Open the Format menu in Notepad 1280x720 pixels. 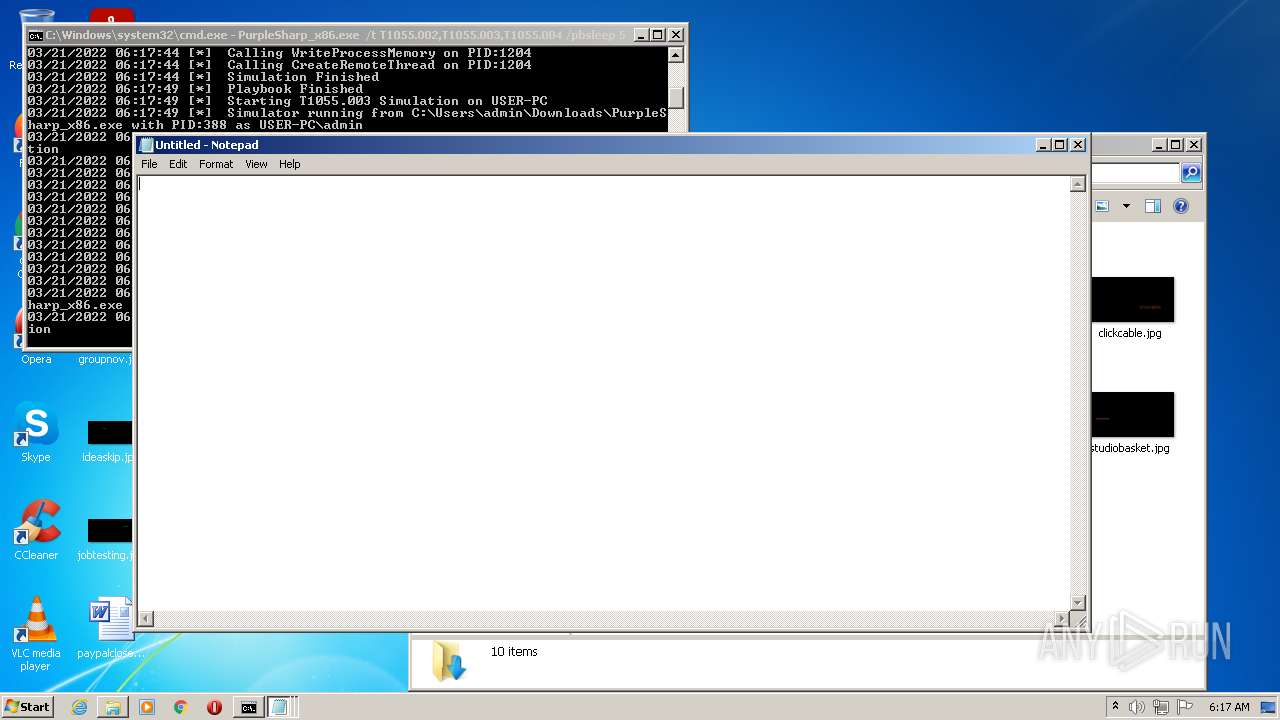[x=216, y=164]
